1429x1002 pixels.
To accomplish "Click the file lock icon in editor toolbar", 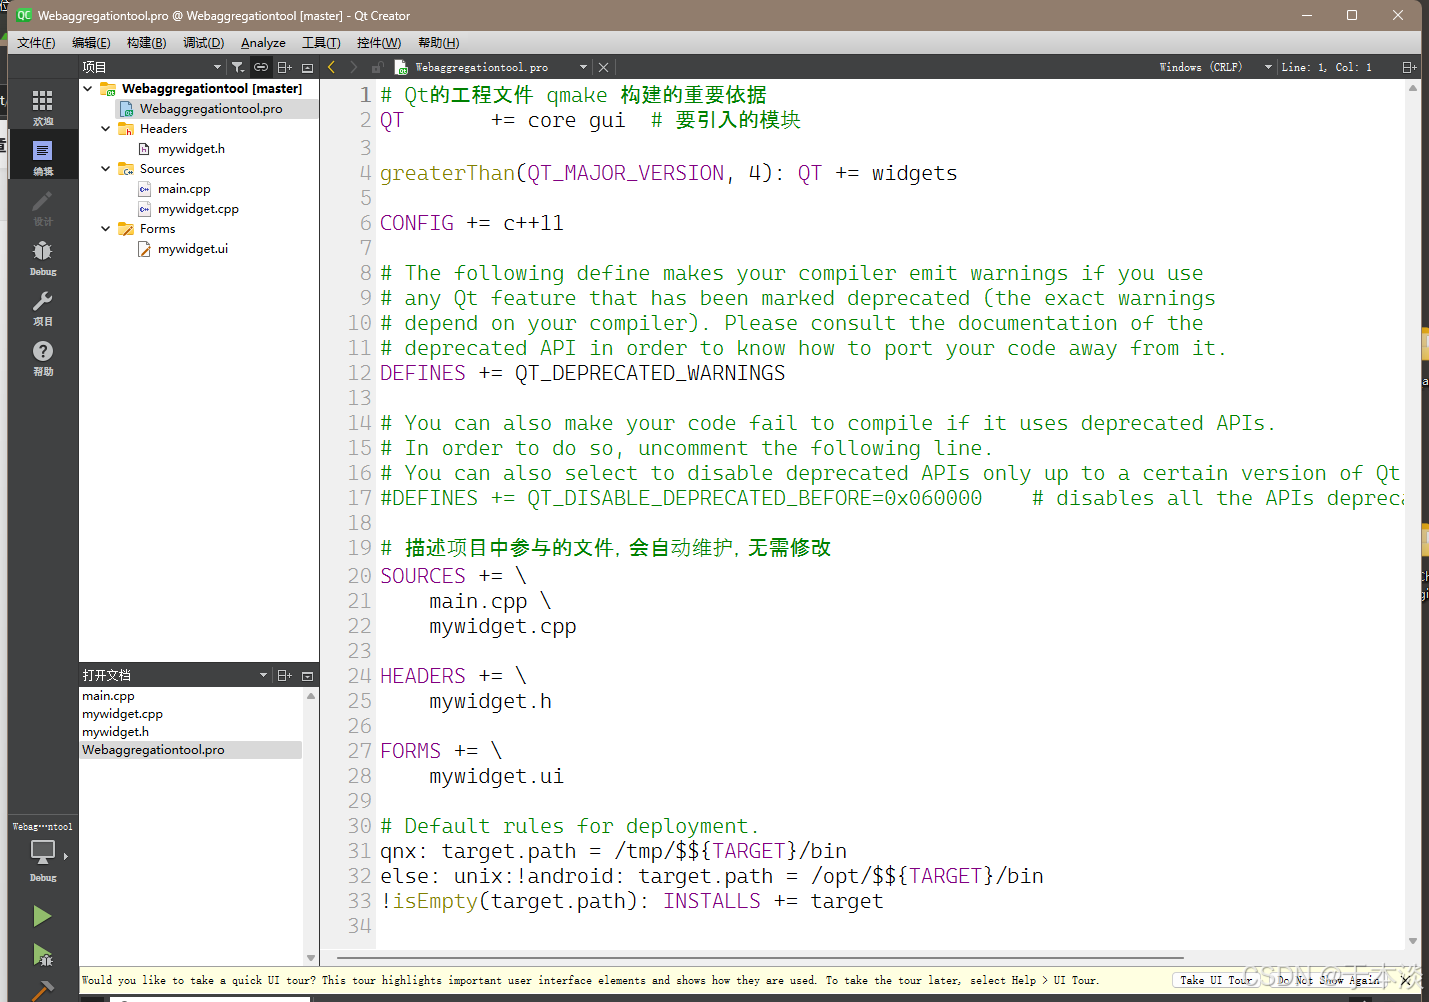I will point(377,67).
